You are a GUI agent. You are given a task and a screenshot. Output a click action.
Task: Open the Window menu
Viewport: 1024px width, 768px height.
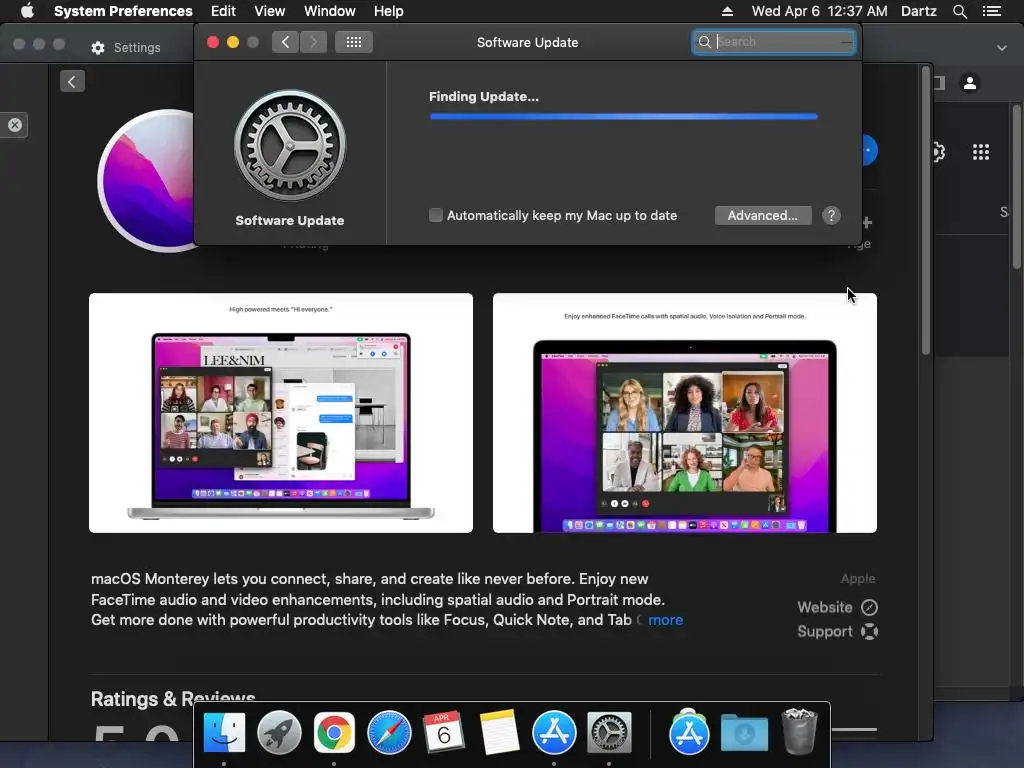click(x=330, y=11)
